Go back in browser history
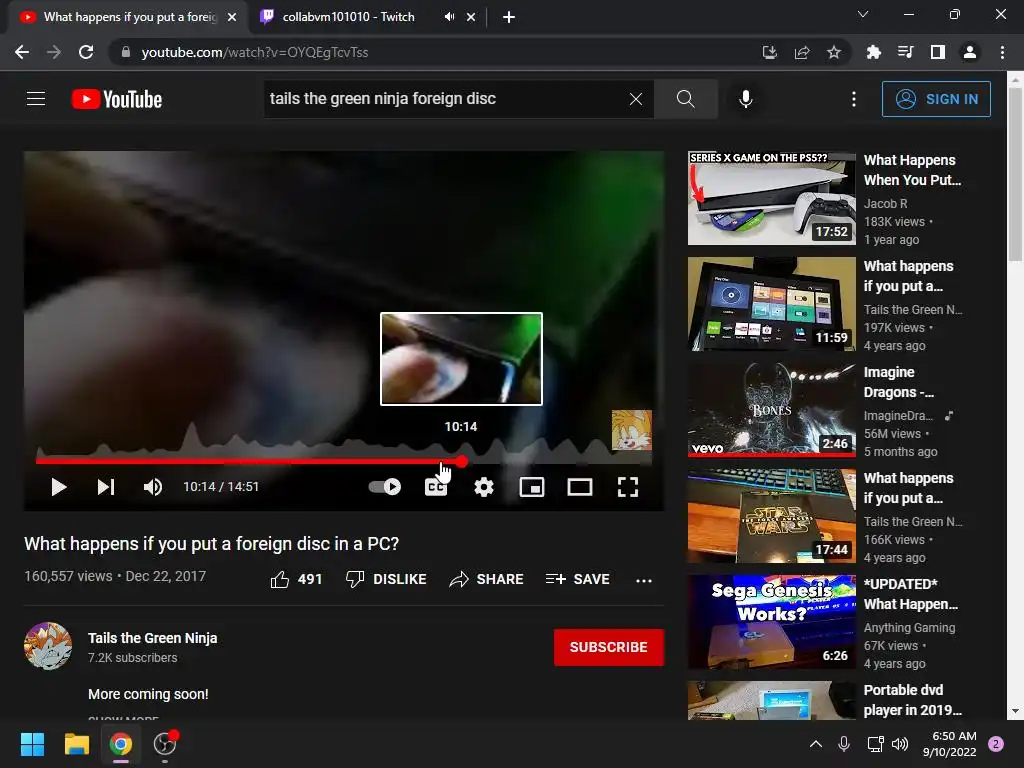The image size is (1024, 768). tap(22, 52)
